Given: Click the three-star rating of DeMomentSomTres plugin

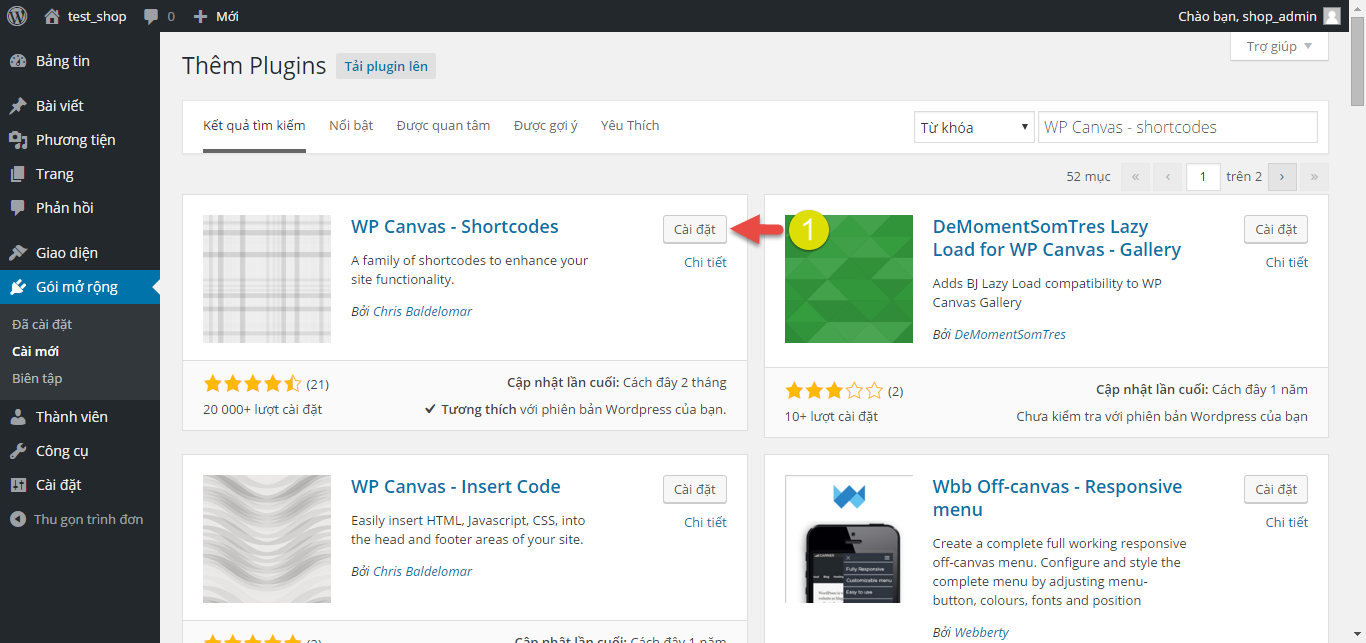Looking at the screenshot, I should point(834,390).
